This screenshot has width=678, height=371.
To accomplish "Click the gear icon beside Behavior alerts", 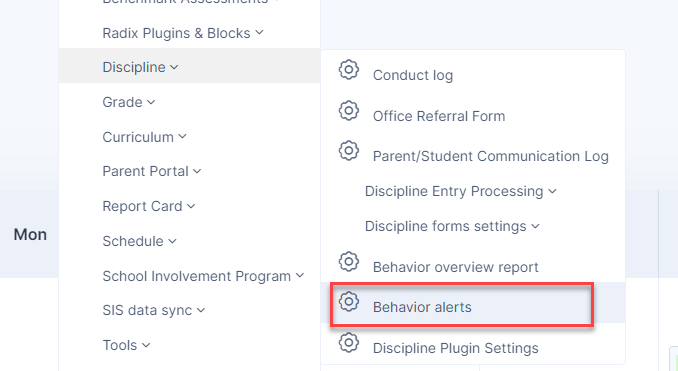I will tap(349, 301).
